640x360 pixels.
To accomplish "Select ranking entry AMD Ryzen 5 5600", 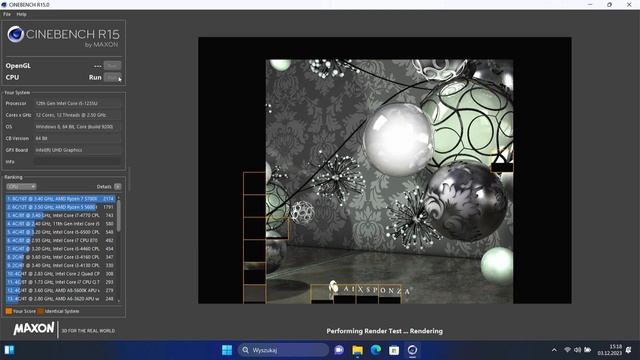I will (x=61, y=207).
